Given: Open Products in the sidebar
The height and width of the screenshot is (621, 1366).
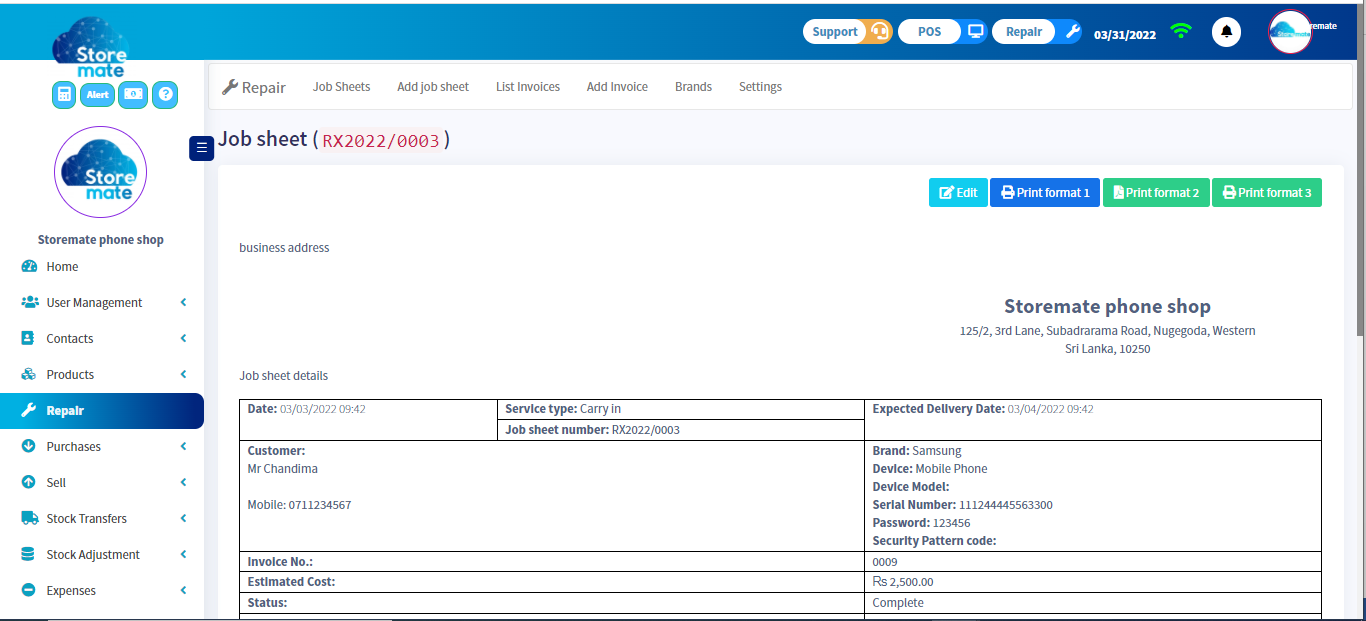Looking at the screenshot, I should coord(70,375).
